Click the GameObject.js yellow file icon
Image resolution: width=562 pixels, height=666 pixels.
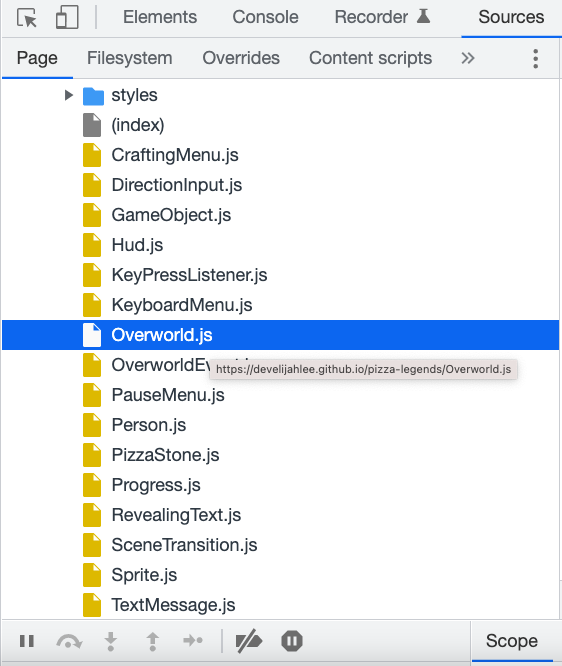click(92, 215)
